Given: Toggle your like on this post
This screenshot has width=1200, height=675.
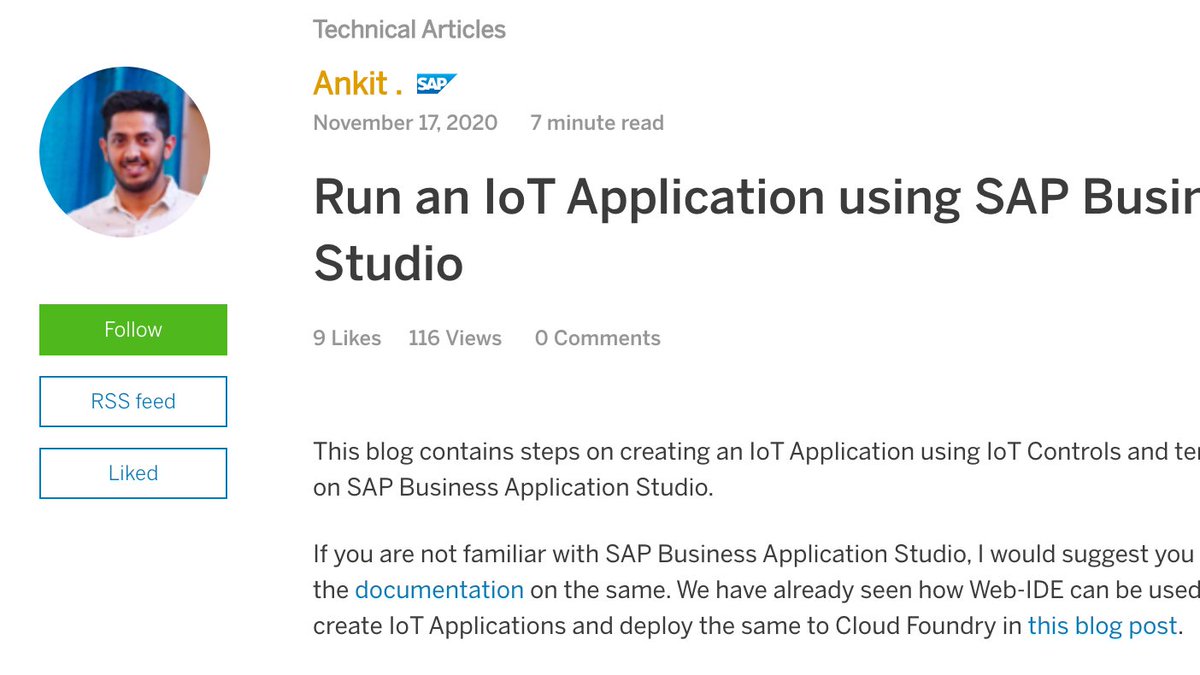Looking at the screenshot, I should pos(133,472).
